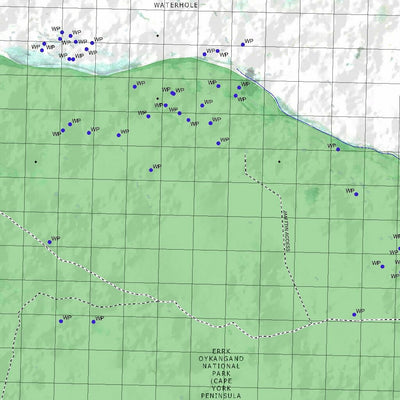Viewport: 400px width, 400px height.
Task: Click the WATERHOLE label at the map top
Action: 176,5
